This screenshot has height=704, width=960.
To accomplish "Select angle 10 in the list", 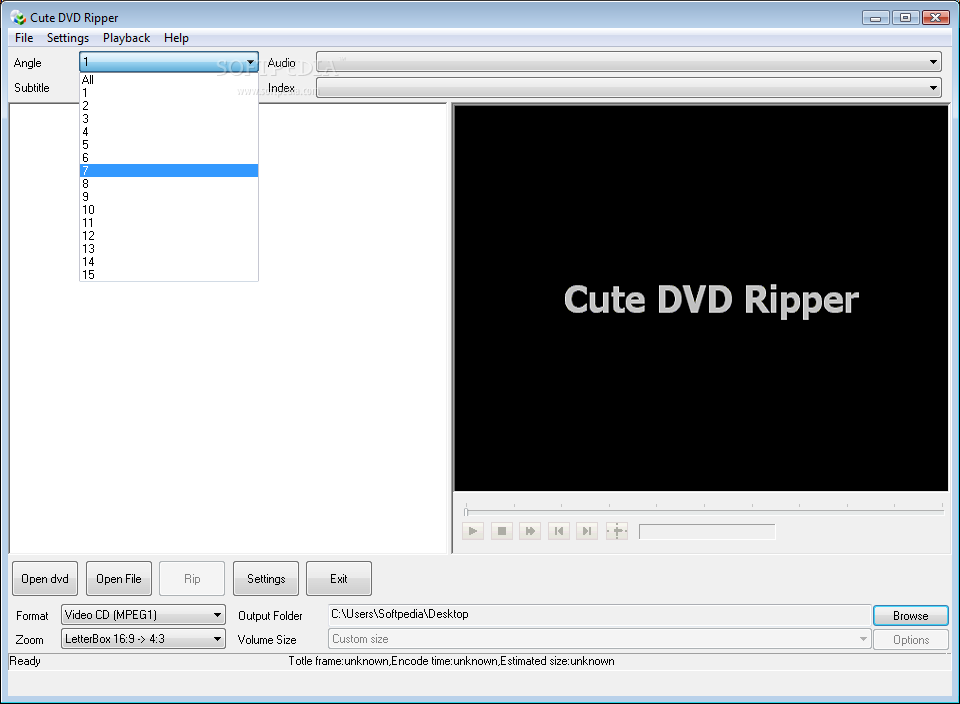I will click(x=169, y=210).
